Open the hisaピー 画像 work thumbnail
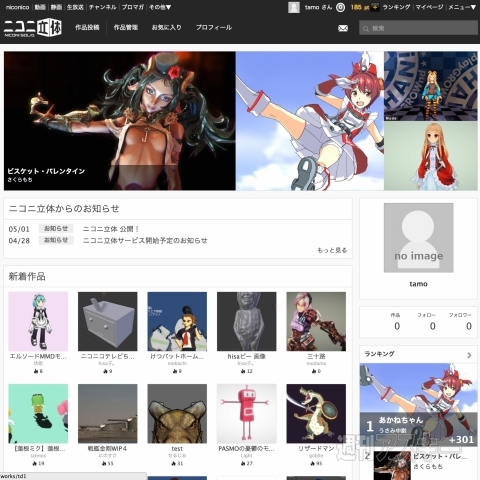This screenshot has width=480, height=480. coord(247,321)
